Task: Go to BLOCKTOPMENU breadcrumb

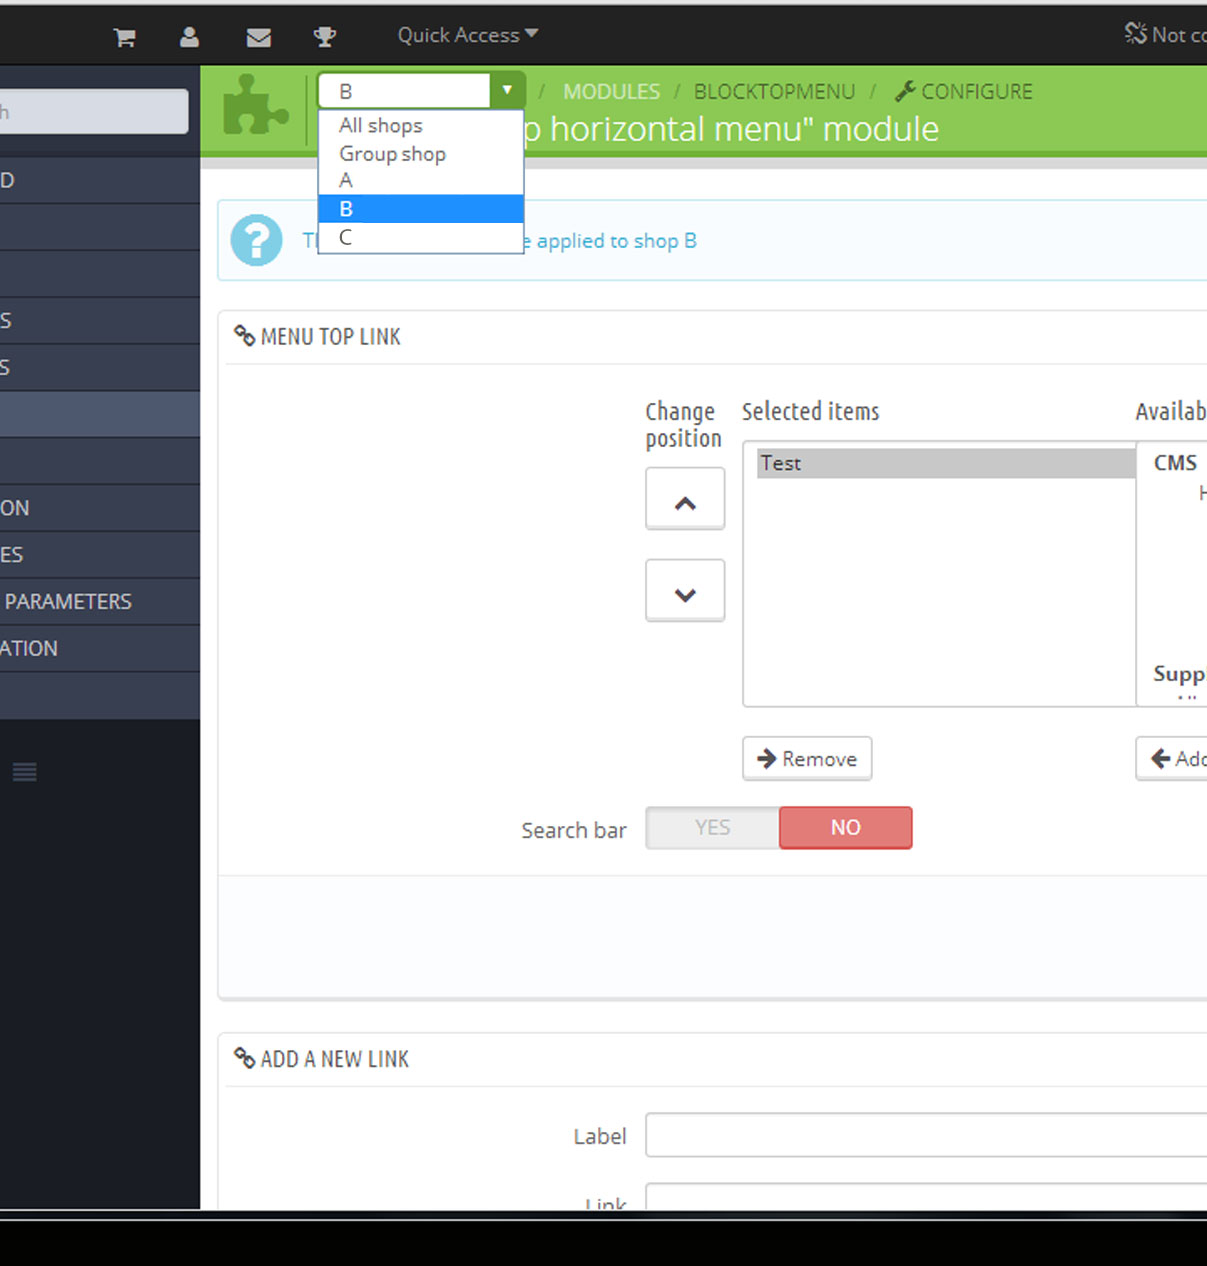Action: click(x=774, y=92)
